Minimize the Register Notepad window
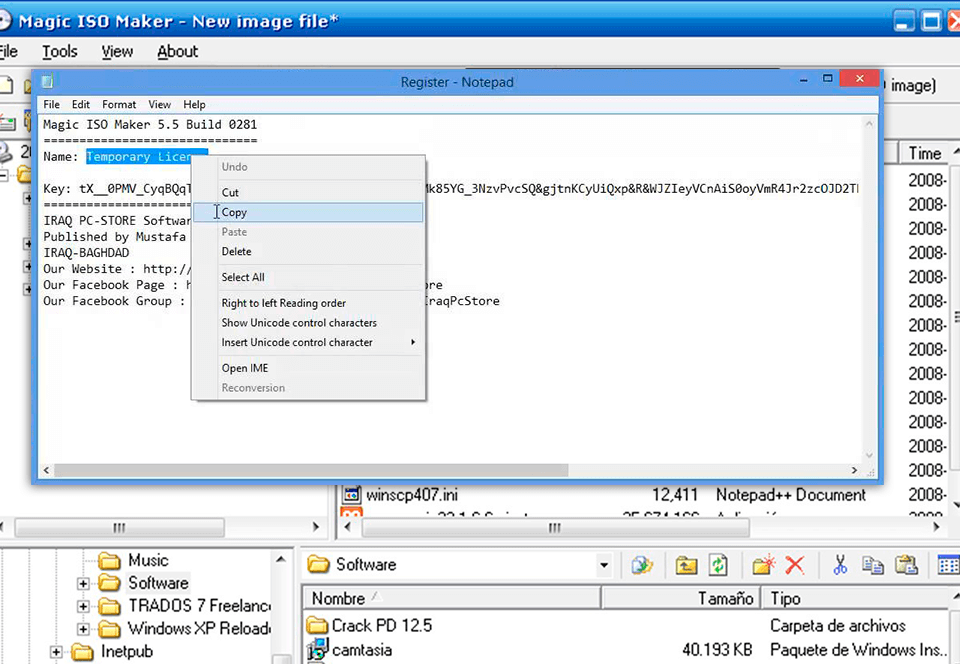Viewport: 960px width, 664px height. [804, 80]
